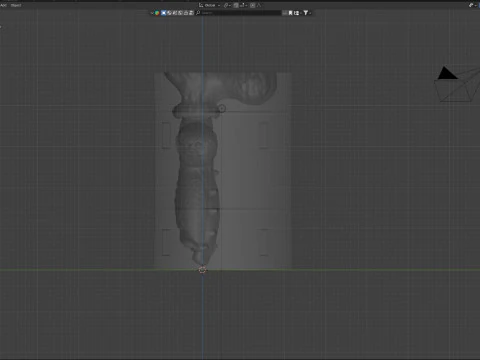
Task: Click the 3D cursor at the model base
Action: [202, 270]
